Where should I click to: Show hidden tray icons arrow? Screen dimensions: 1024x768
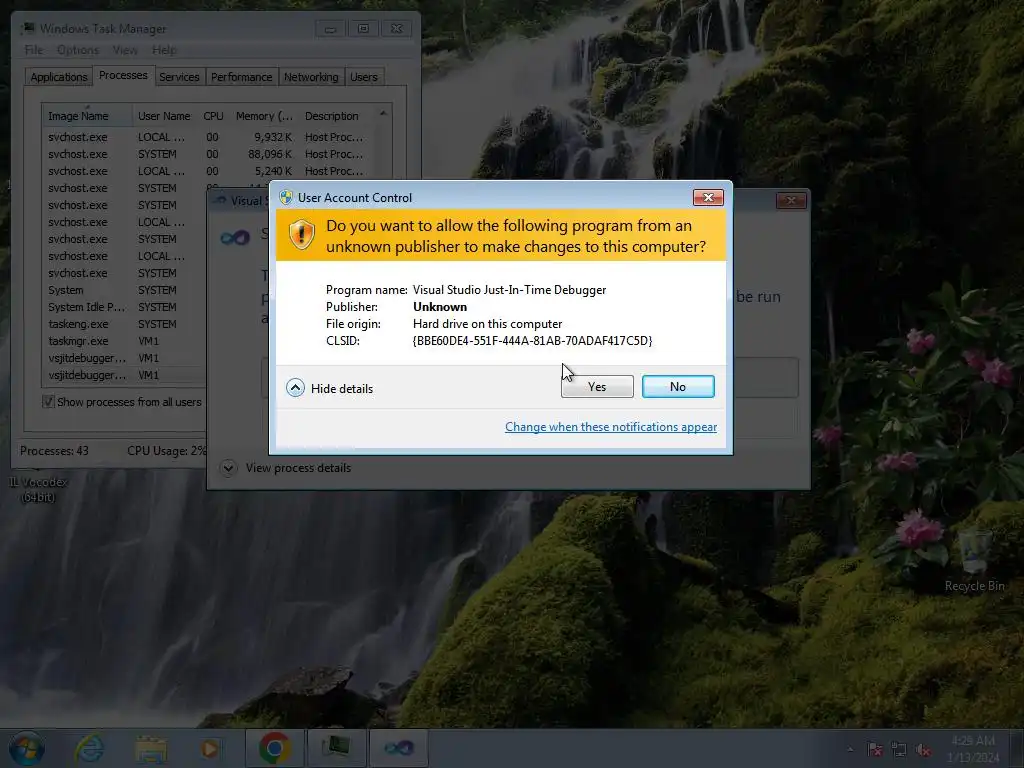pos(850,749)
